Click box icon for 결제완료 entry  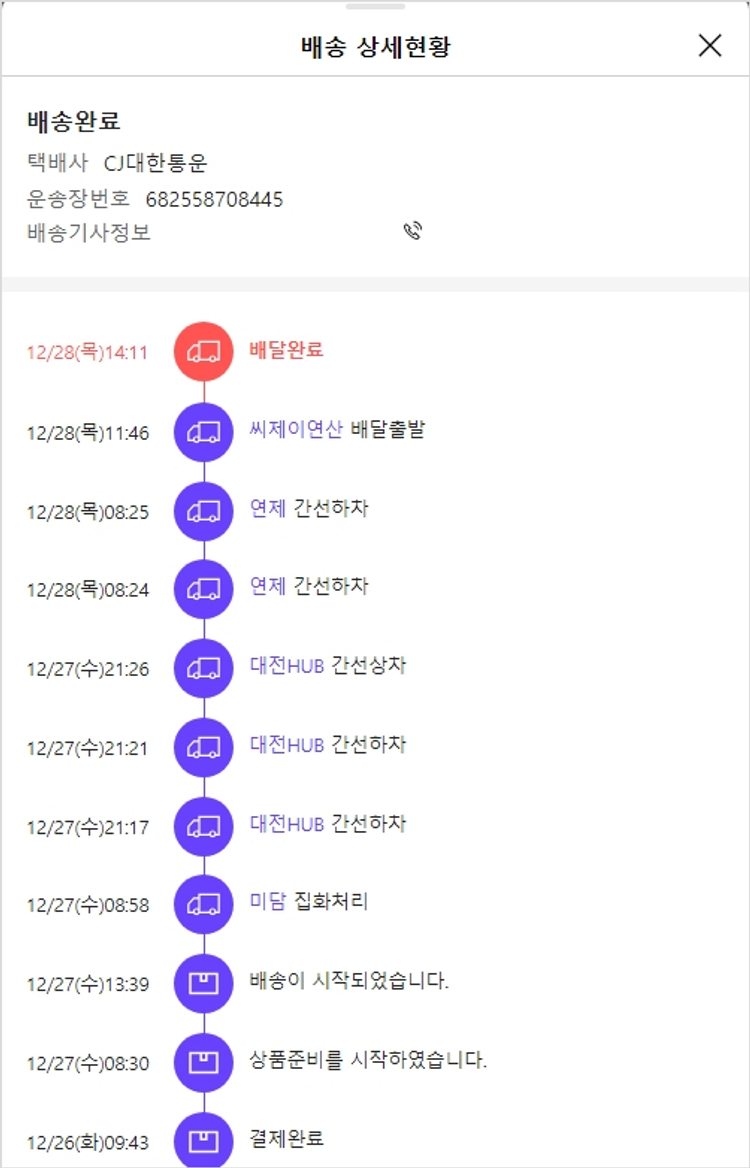204,1140
